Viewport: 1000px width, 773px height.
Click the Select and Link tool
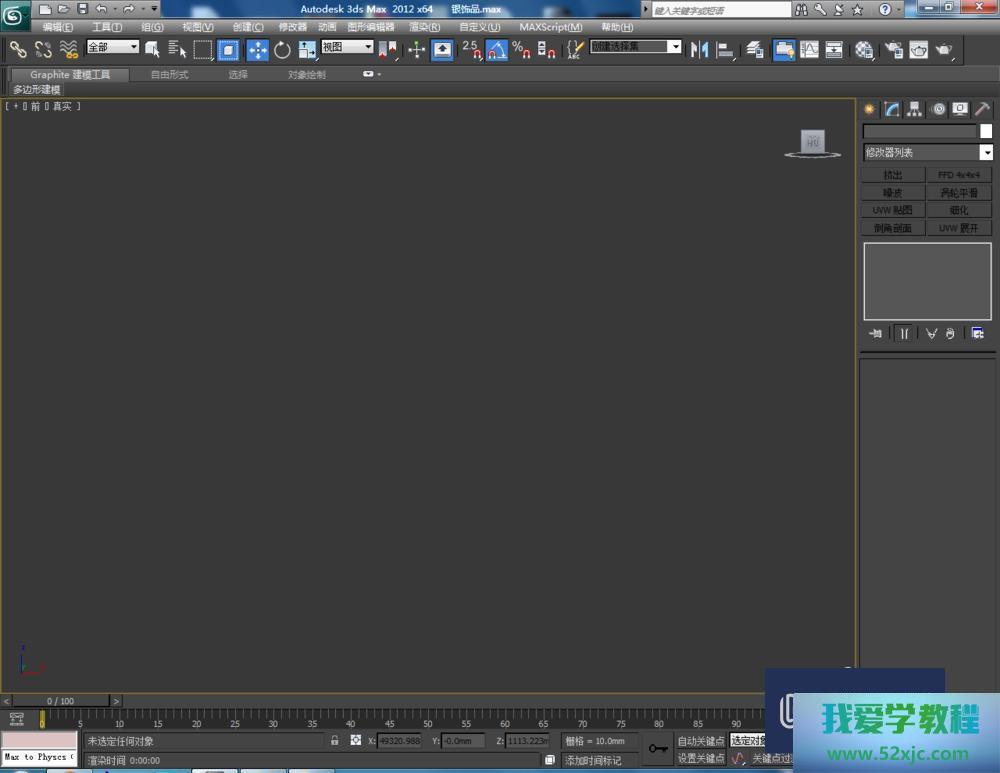[x=18, y=49]
